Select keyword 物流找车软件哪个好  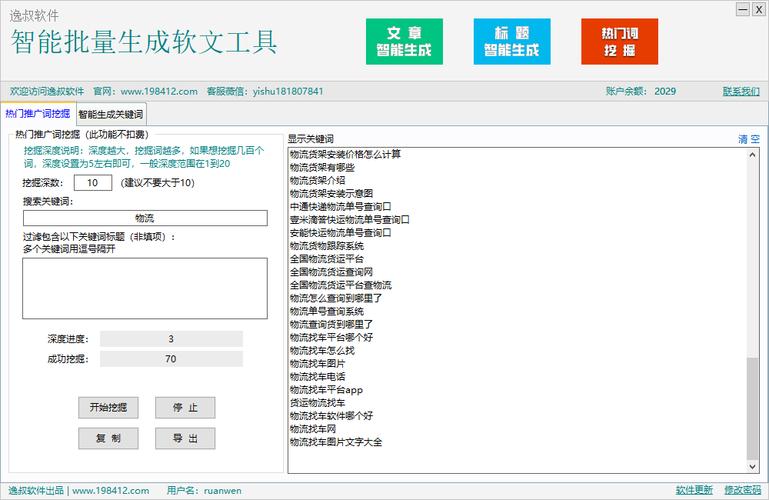click(331, 416)
